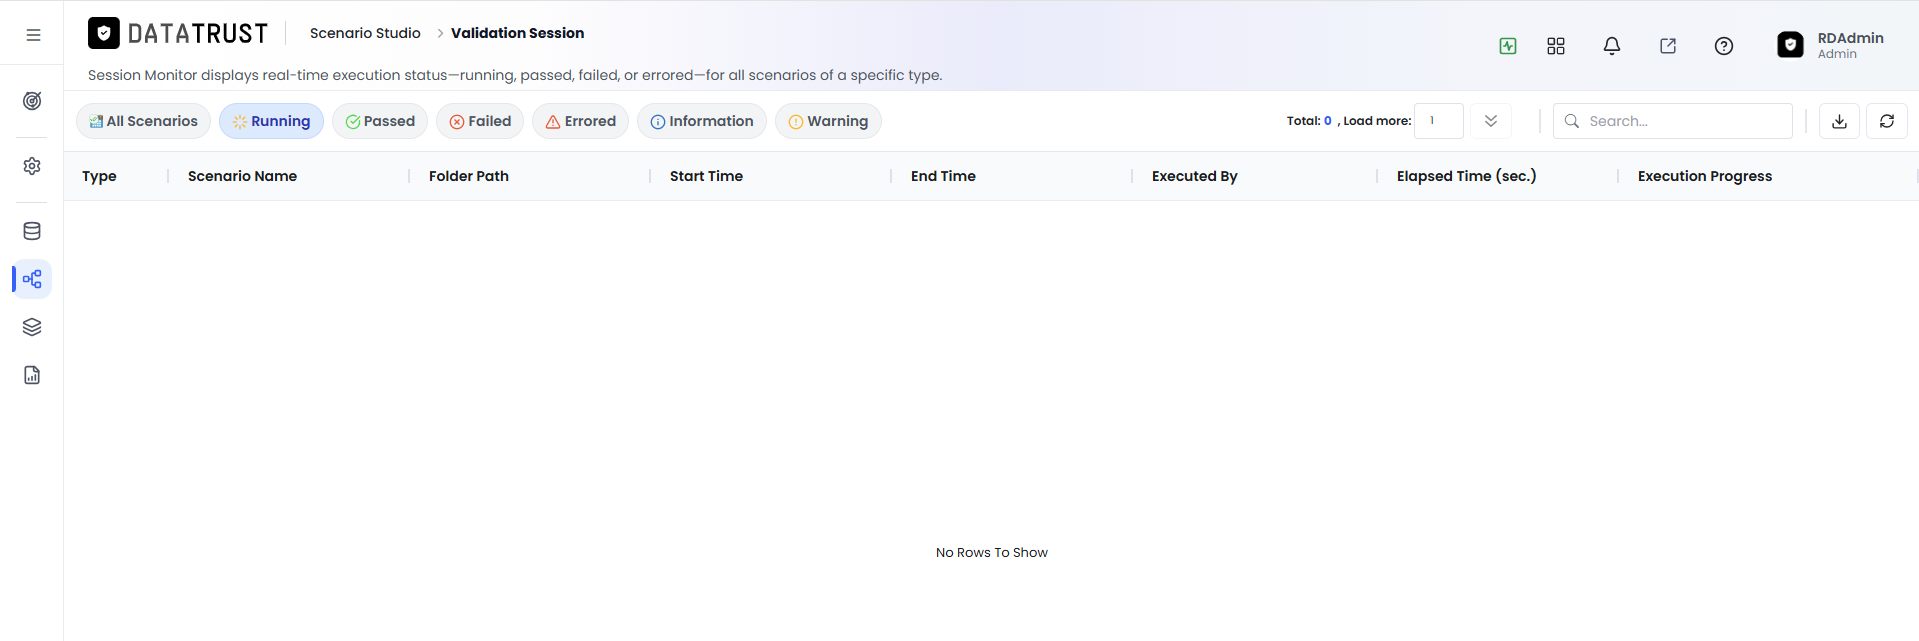Click the RDAdmin profile name
The height and width of the screenshot is (641, 1919).
pos(1850,38)
